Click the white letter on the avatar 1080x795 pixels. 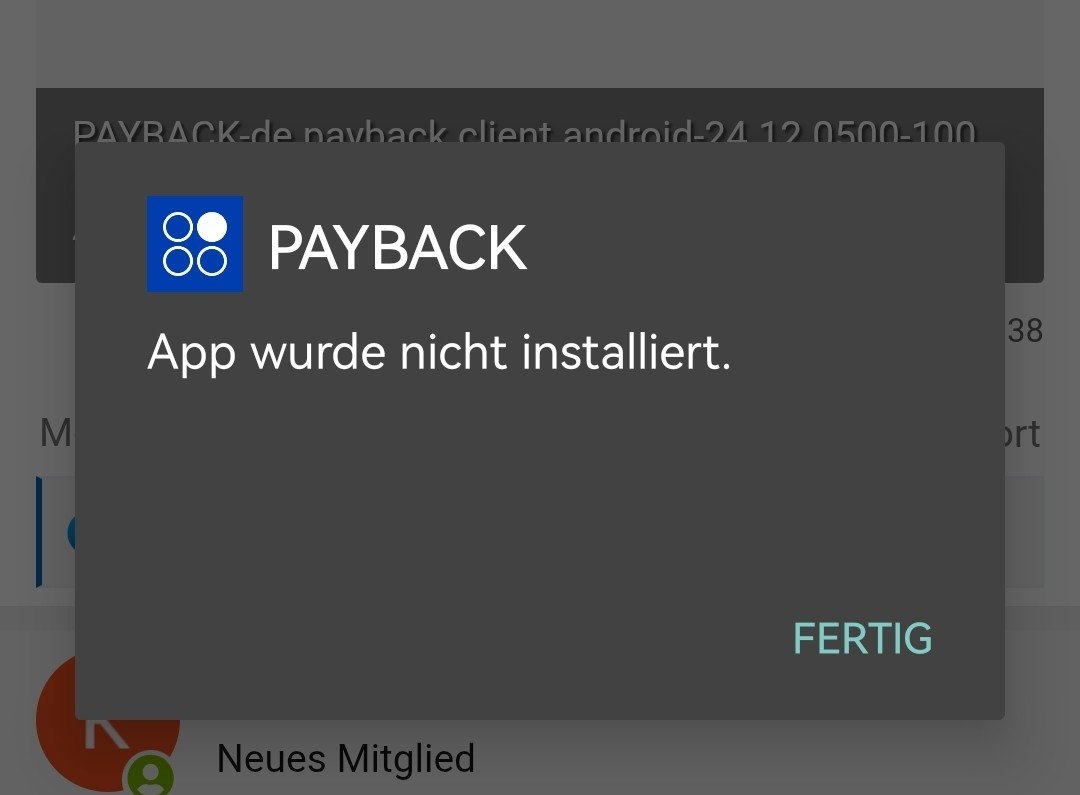[x=105, y=733]
